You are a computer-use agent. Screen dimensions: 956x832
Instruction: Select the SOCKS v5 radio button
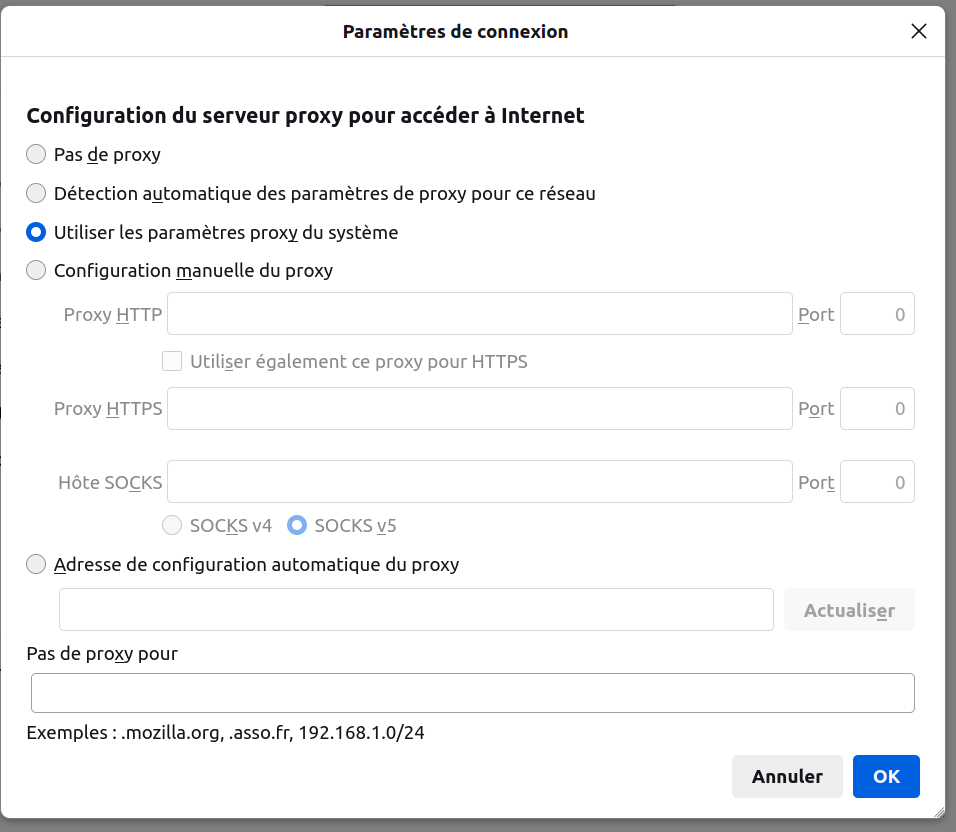297,525
